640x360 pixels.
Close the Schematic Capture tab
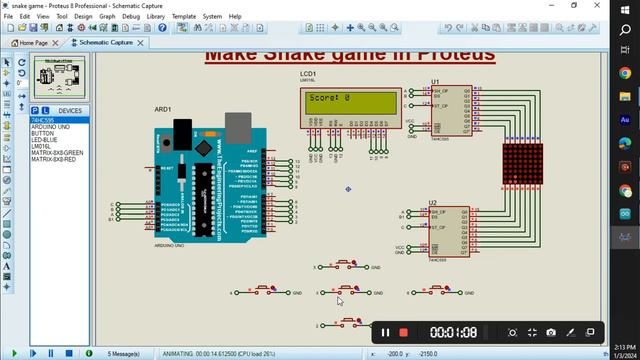pos(140,43)
